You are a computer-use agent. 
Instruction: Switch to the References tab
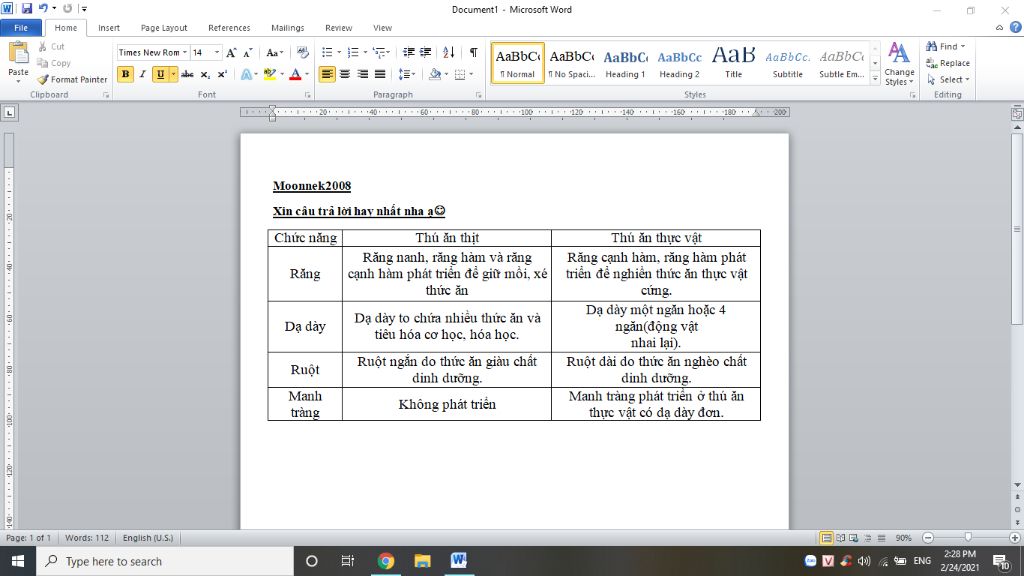(x=229, y=28)
